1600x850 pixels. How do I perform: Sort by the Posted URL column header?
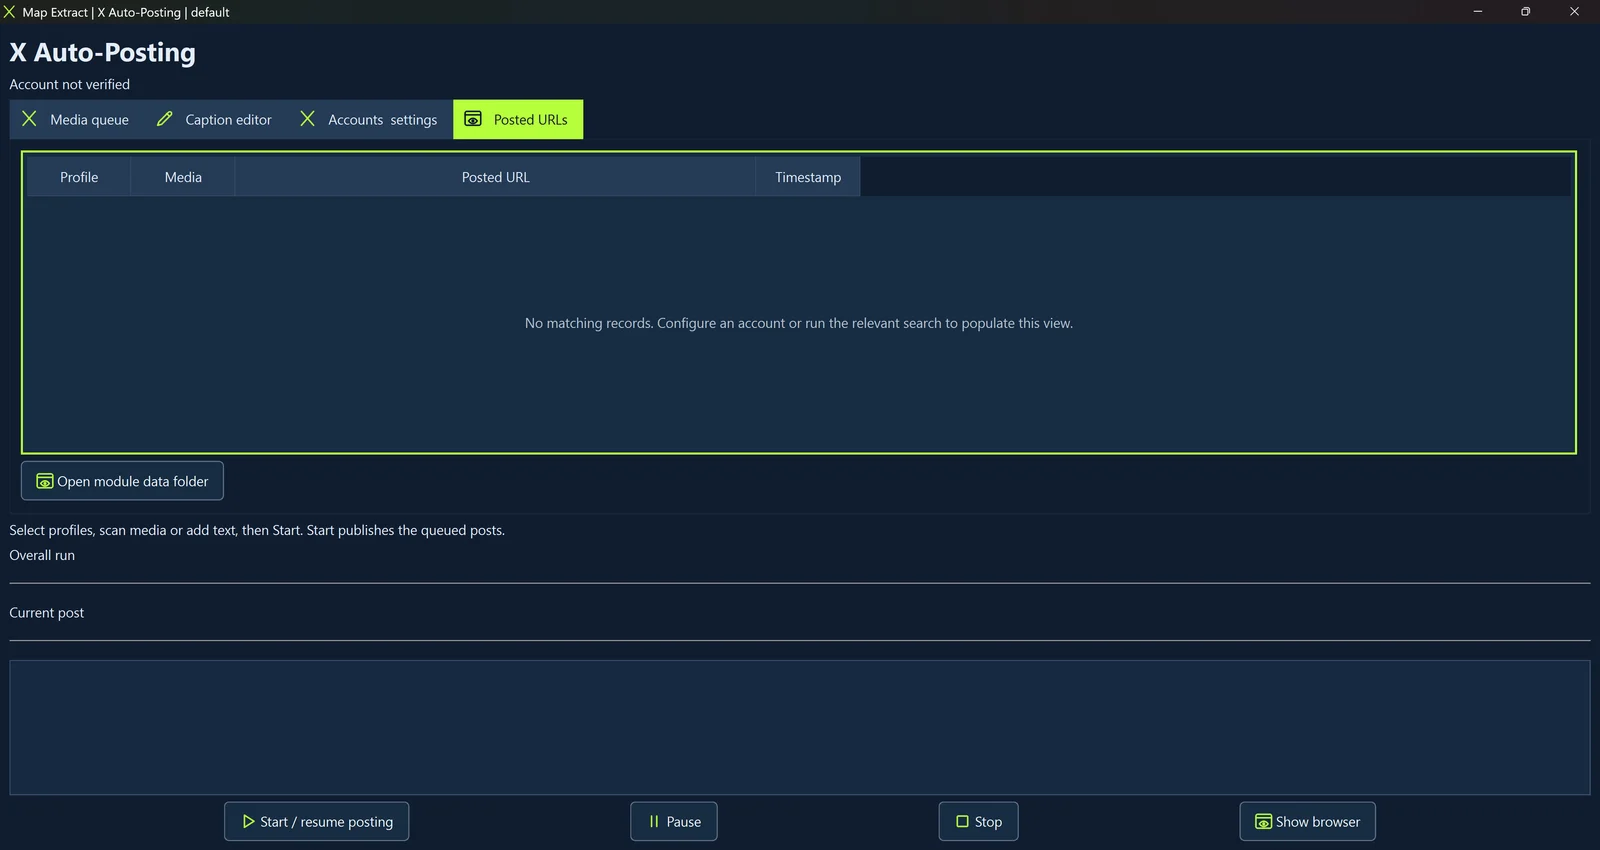pyautogui.click(x=496, y=177)
